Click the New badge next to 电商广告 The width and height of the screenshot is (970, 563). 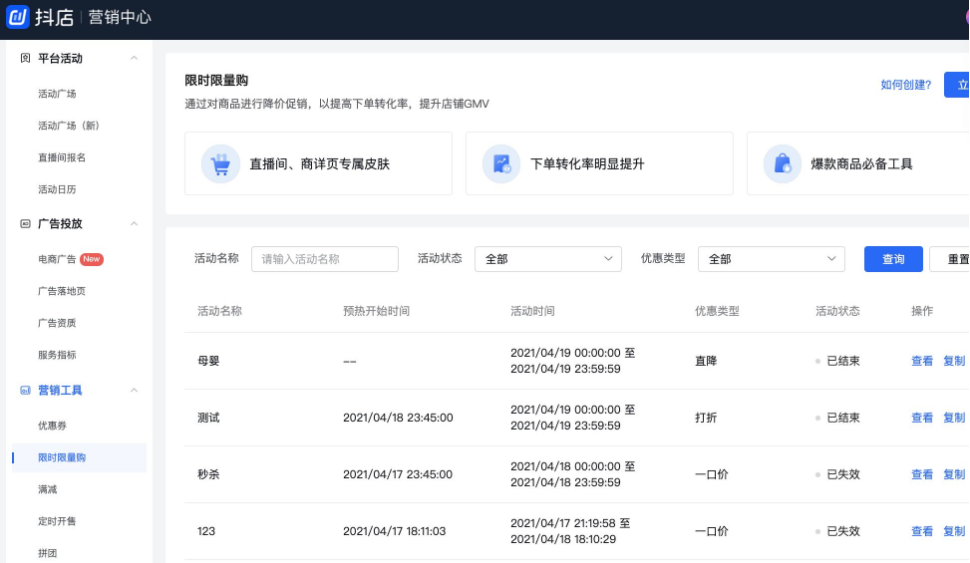coord(92,259)
